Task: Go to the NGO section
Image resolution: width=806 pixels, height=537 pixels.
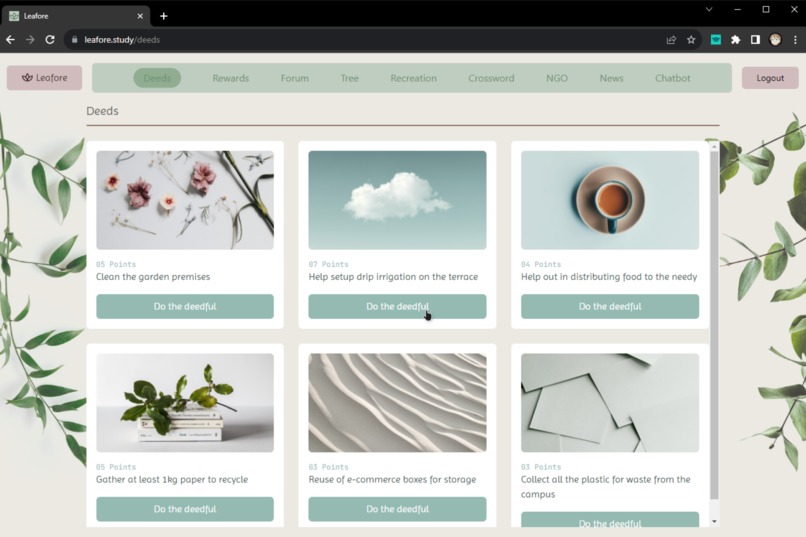Action: click(557, 78)
